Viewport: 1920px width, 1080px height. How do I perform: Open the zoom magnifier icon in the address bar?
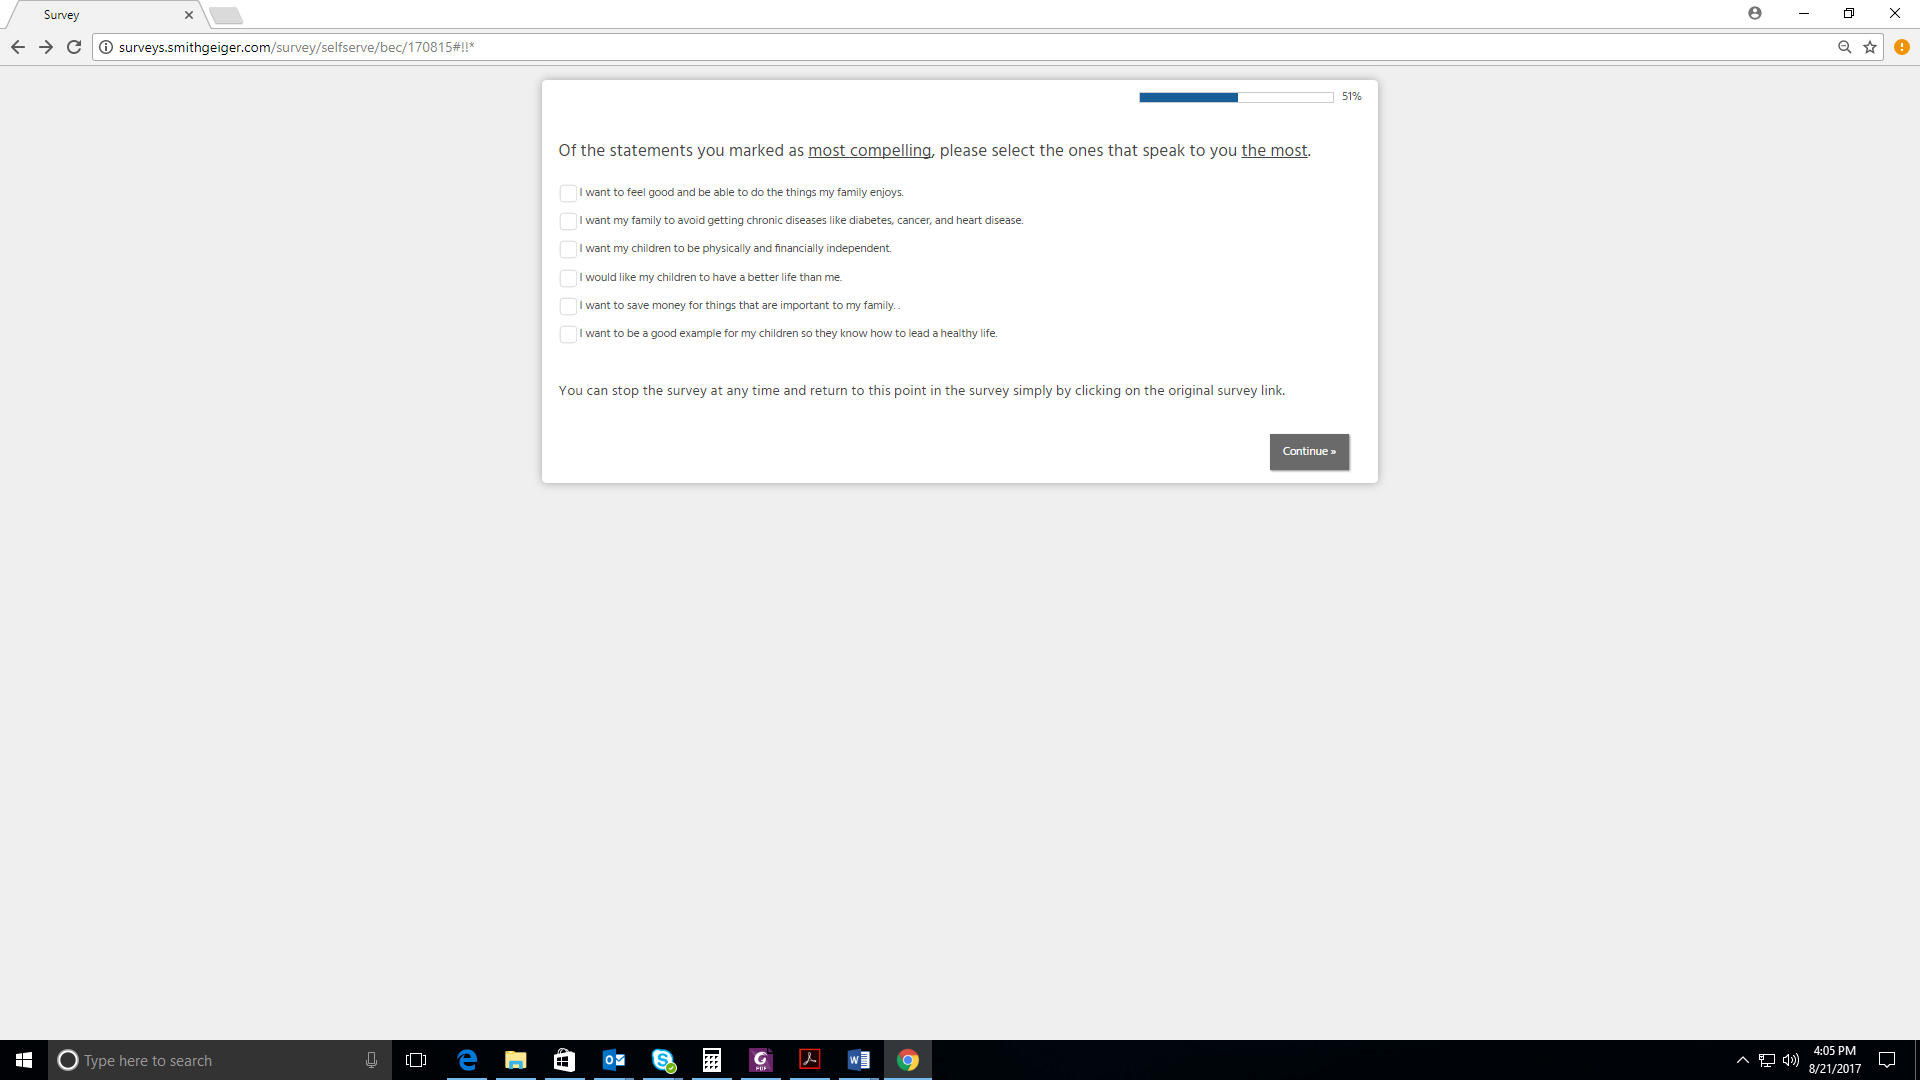tap(1845, 47)
